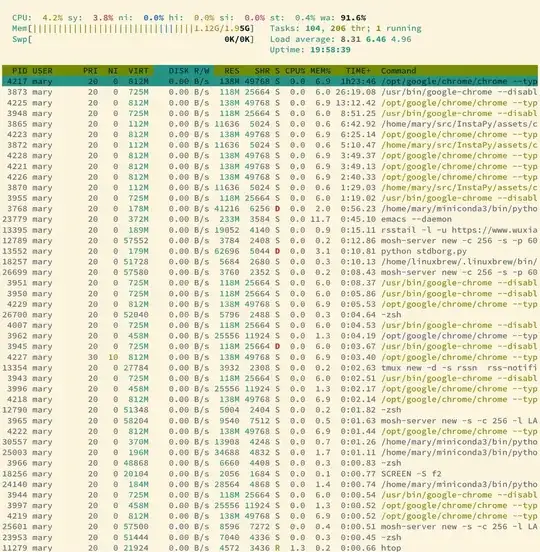
Task: Select mosh-server process PID 26699
Action: click(270, 272)
